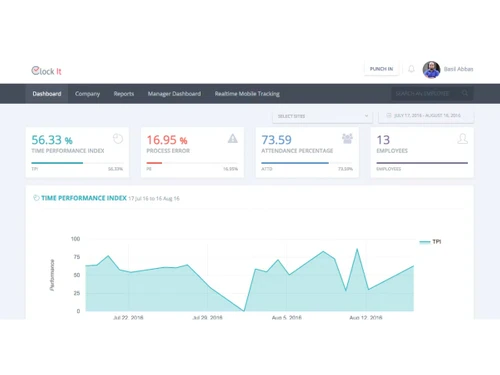The height and width of the screenshot is (375, 500).
Task: Open the Reports menu
Action: click(124, 94)
